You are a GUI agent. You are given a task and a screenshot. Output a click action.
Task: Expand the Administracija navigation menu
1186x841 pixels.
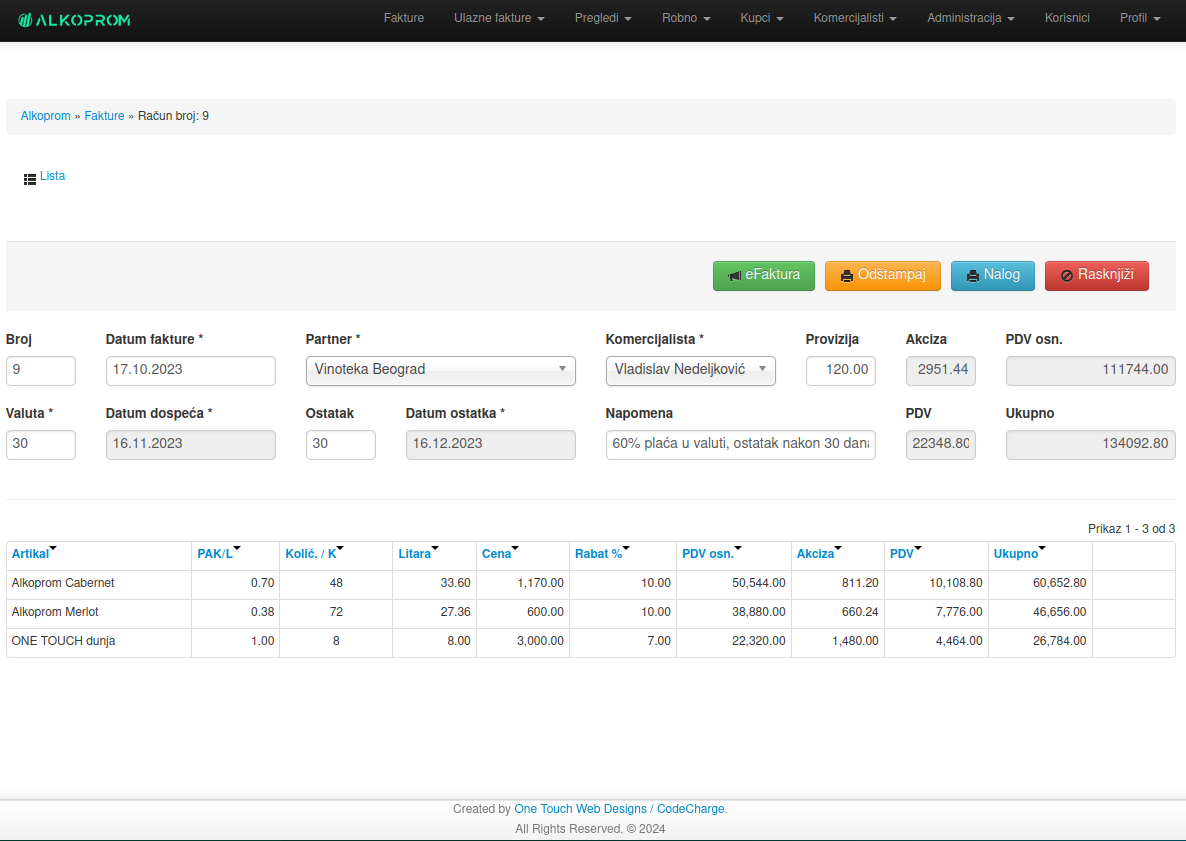point(970,18)
